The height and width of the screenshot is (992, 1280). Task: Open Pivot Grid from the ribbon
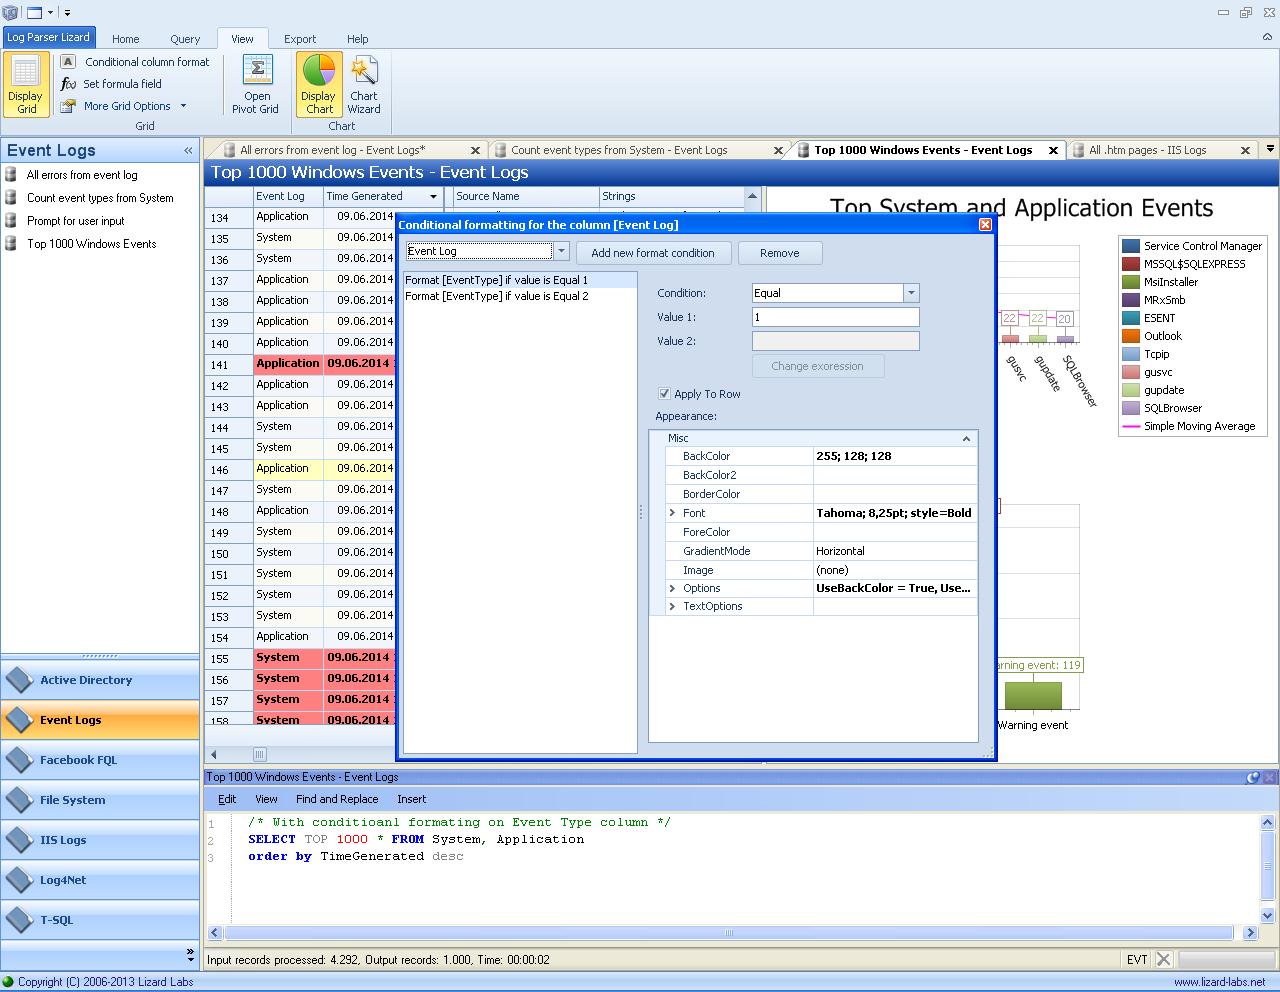[x=256, y=84]
